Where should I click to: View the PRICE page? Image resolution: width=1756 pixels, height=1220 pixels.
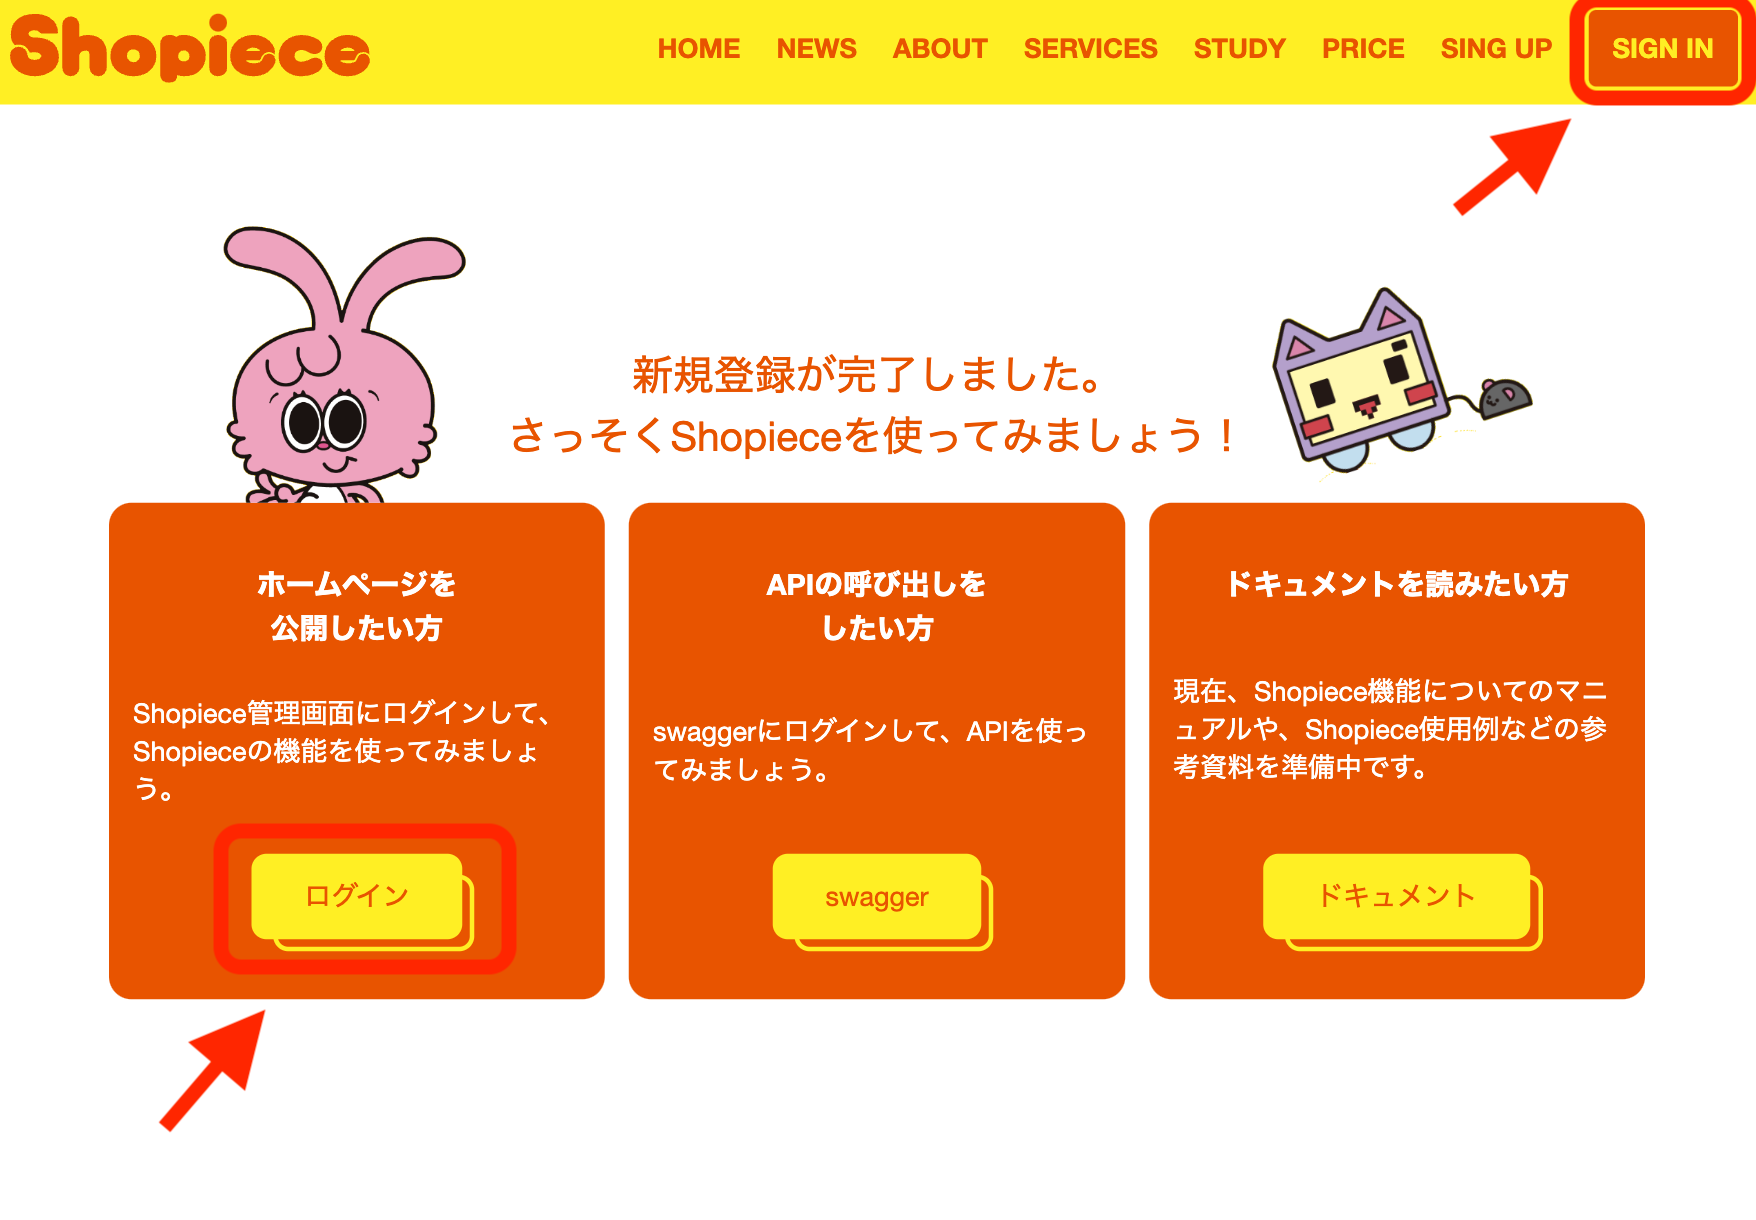coord(1363,48)
